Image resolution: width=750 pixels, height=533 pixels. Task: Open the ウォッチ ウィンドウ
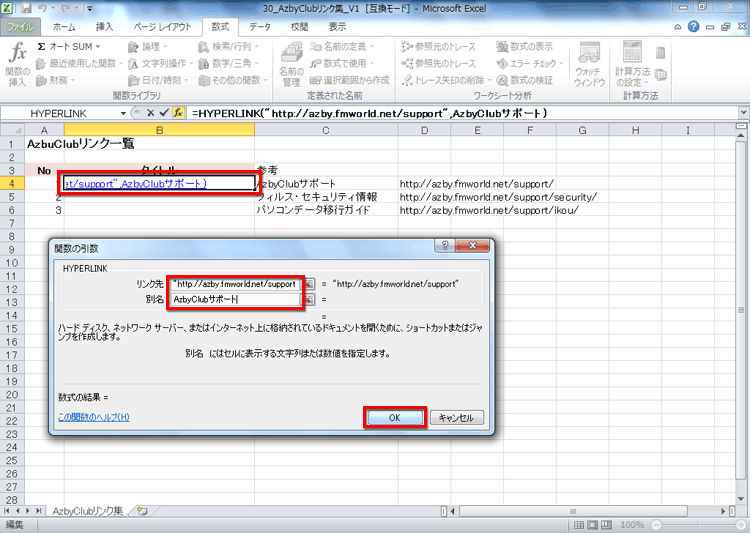pos(589,64)
